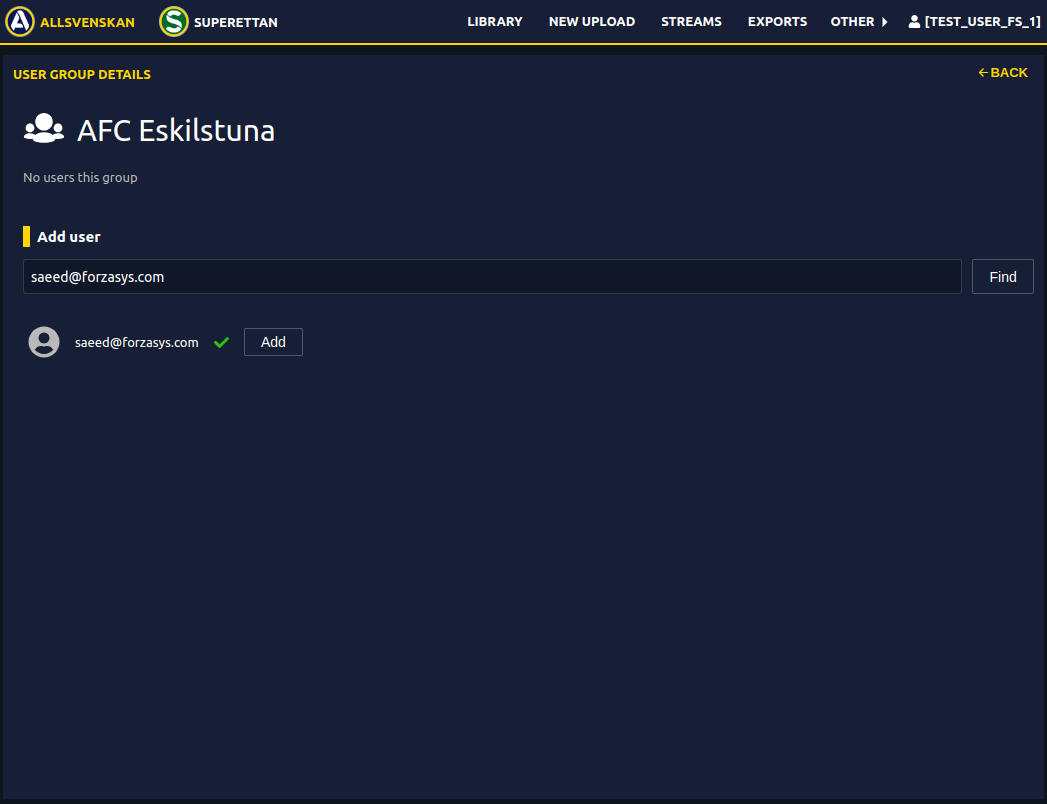
Task: Expand the Other dropdown menu
Action: 852,21
